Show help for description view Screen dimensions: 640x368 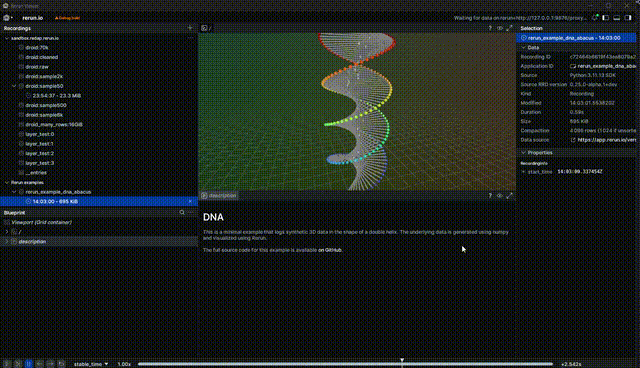click(490, 196)
